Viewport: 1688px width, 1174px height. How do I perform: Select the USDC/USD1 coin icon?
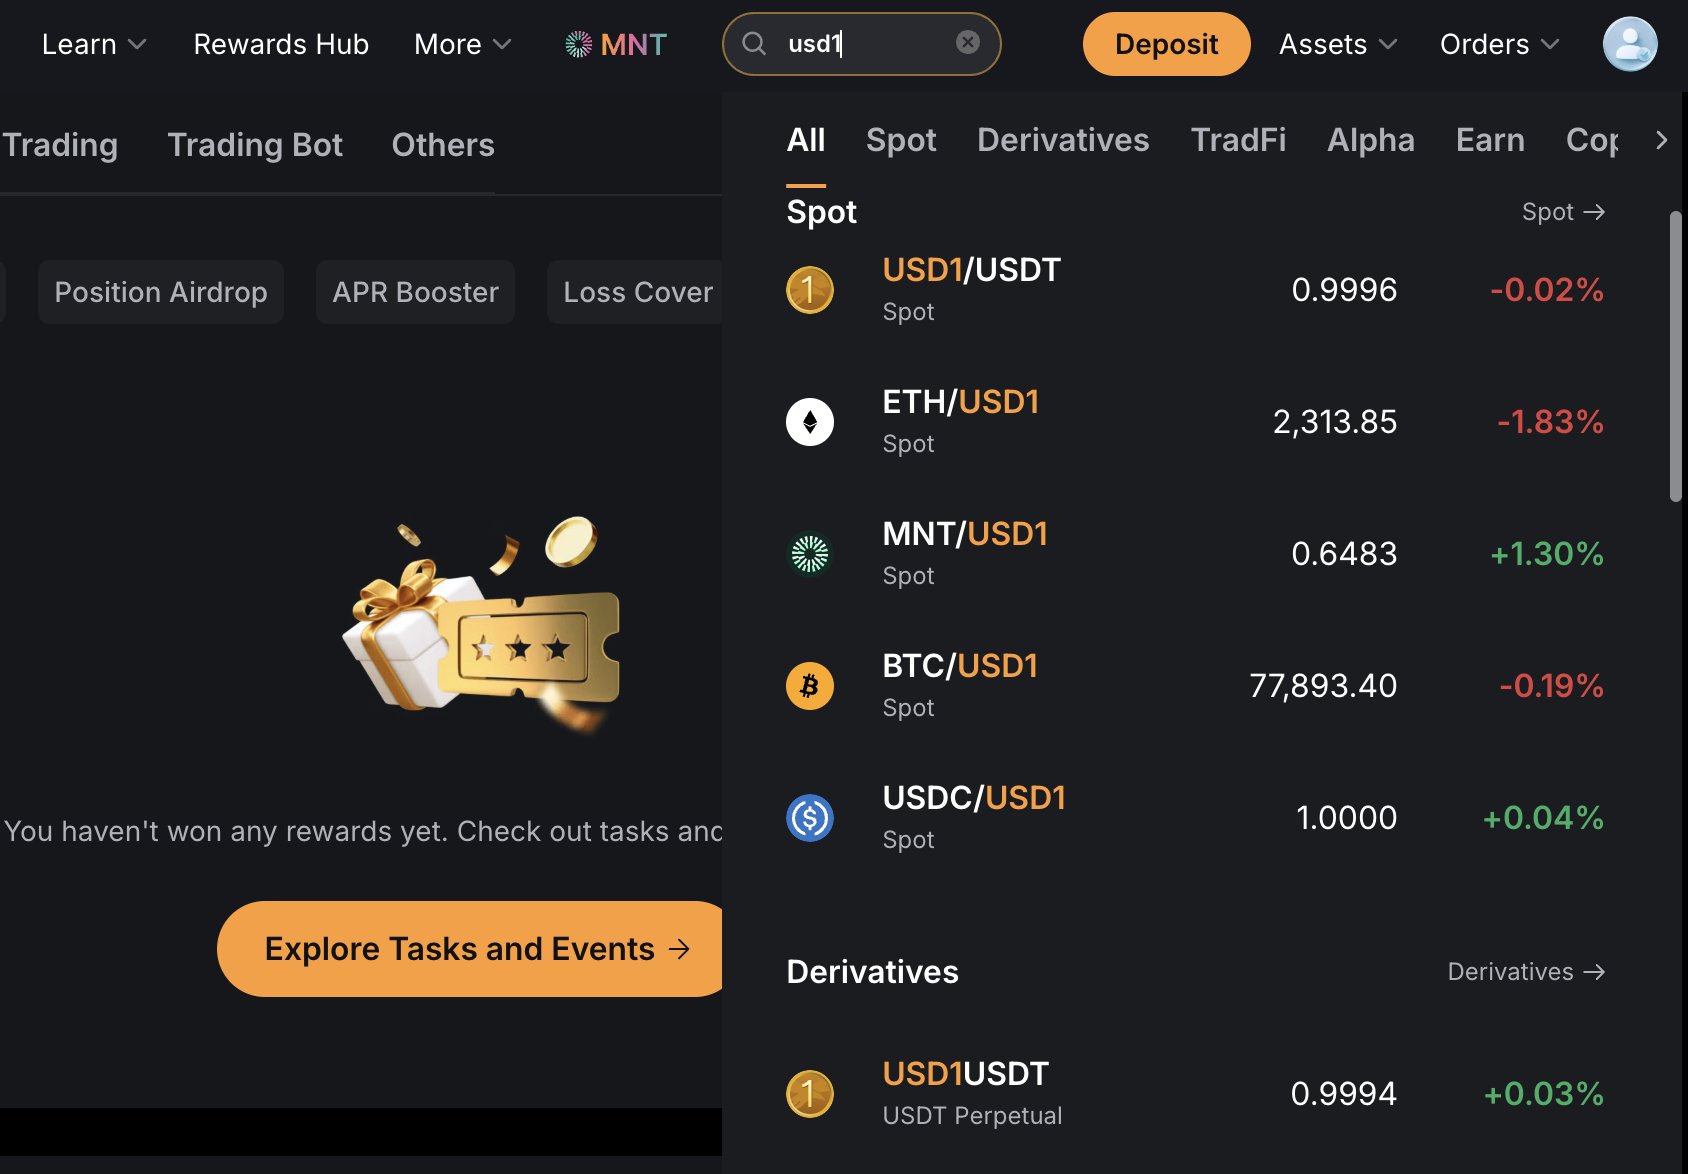[810, 818]
